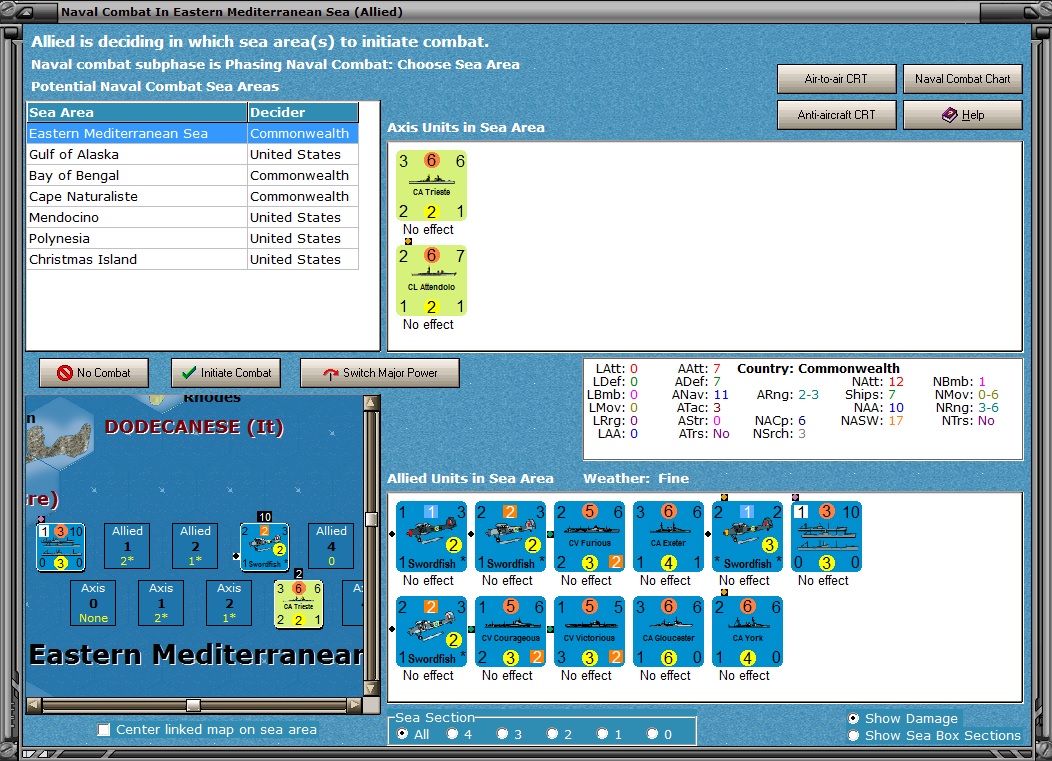Click the Decider column header
Screen dimensions: 1052x761
point(303,112)
